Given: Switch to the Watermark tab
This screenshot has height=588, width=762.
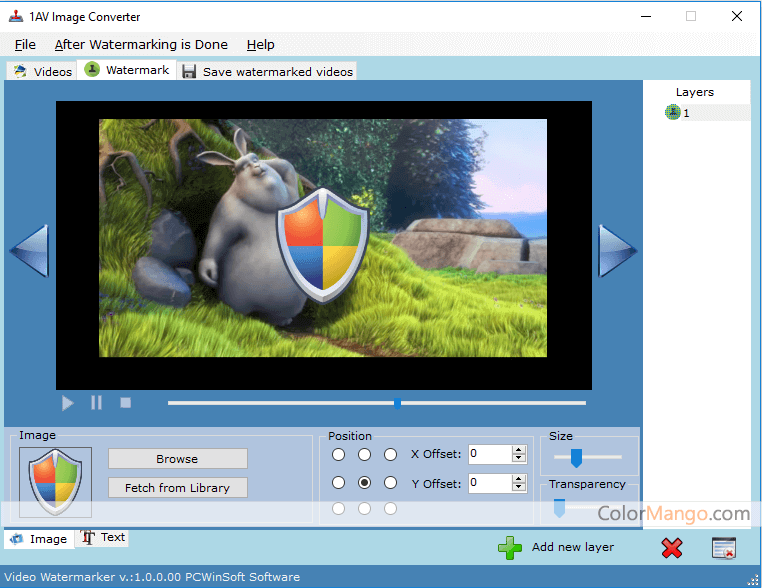Looking at the screenshot, I should [127, 70].
